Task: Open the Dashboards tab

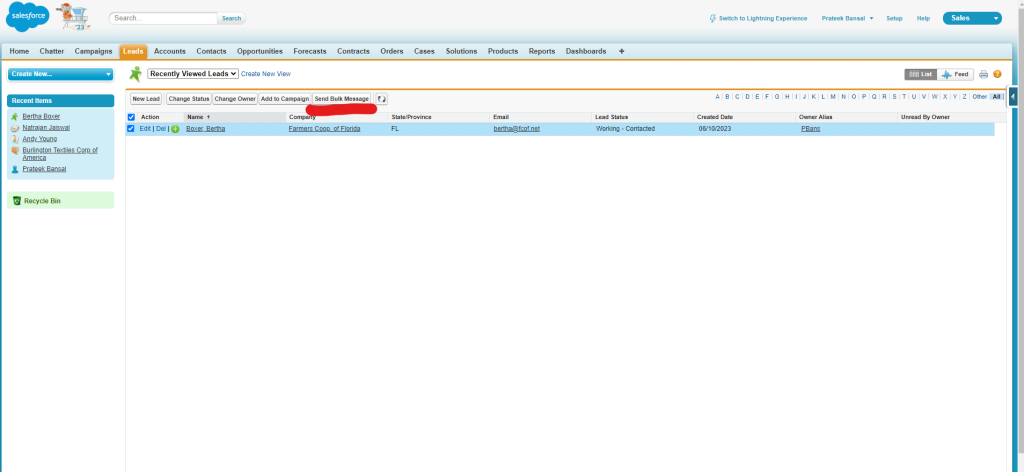Action: pyautogui.click(x=586, y=51)
